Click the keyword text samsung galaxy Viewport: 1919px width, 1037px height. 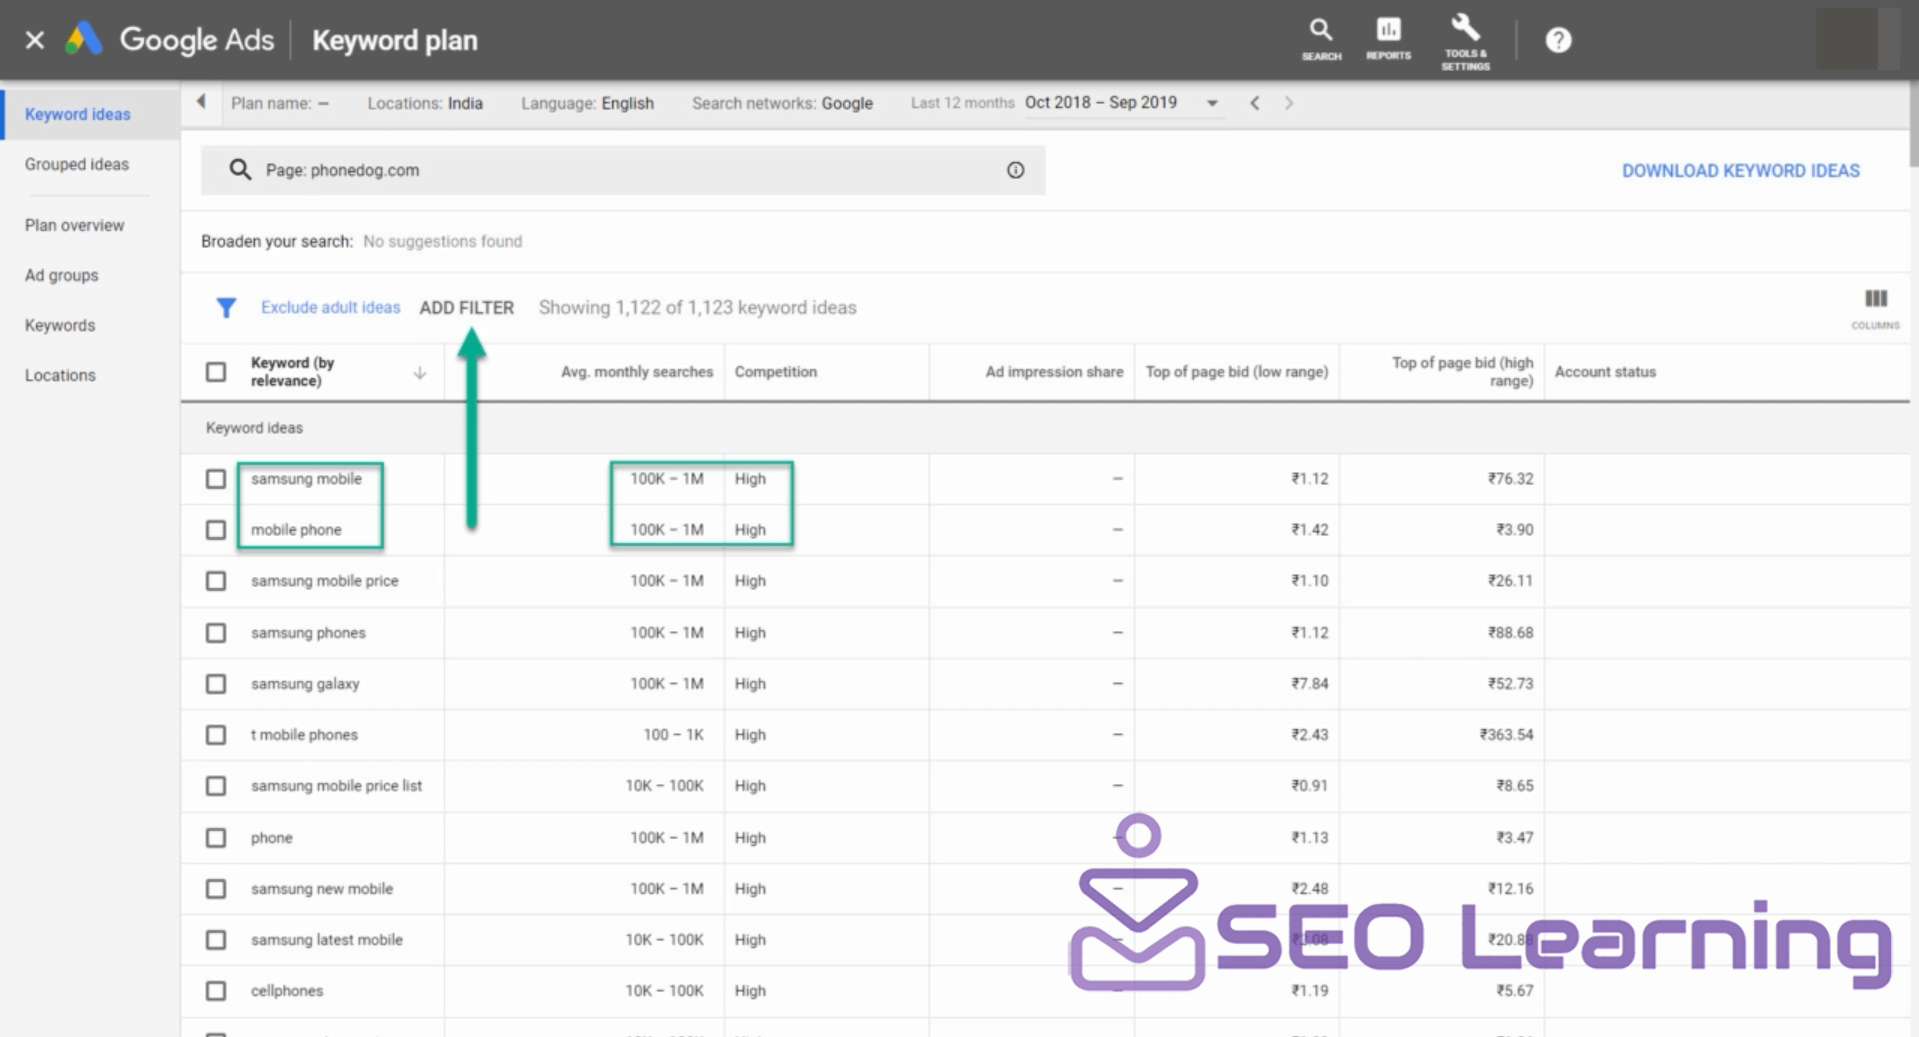coord(305,684)
